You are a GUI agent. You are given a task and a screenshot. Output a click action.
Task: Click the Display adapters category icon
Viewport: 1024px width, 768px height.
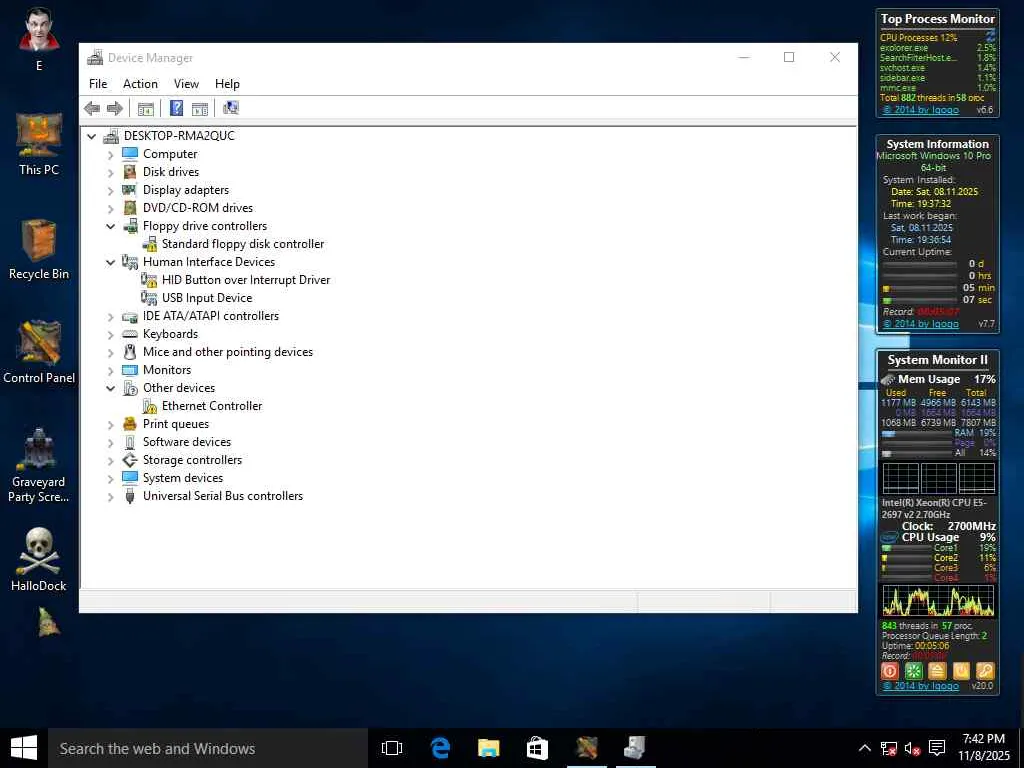coord(129,190)
